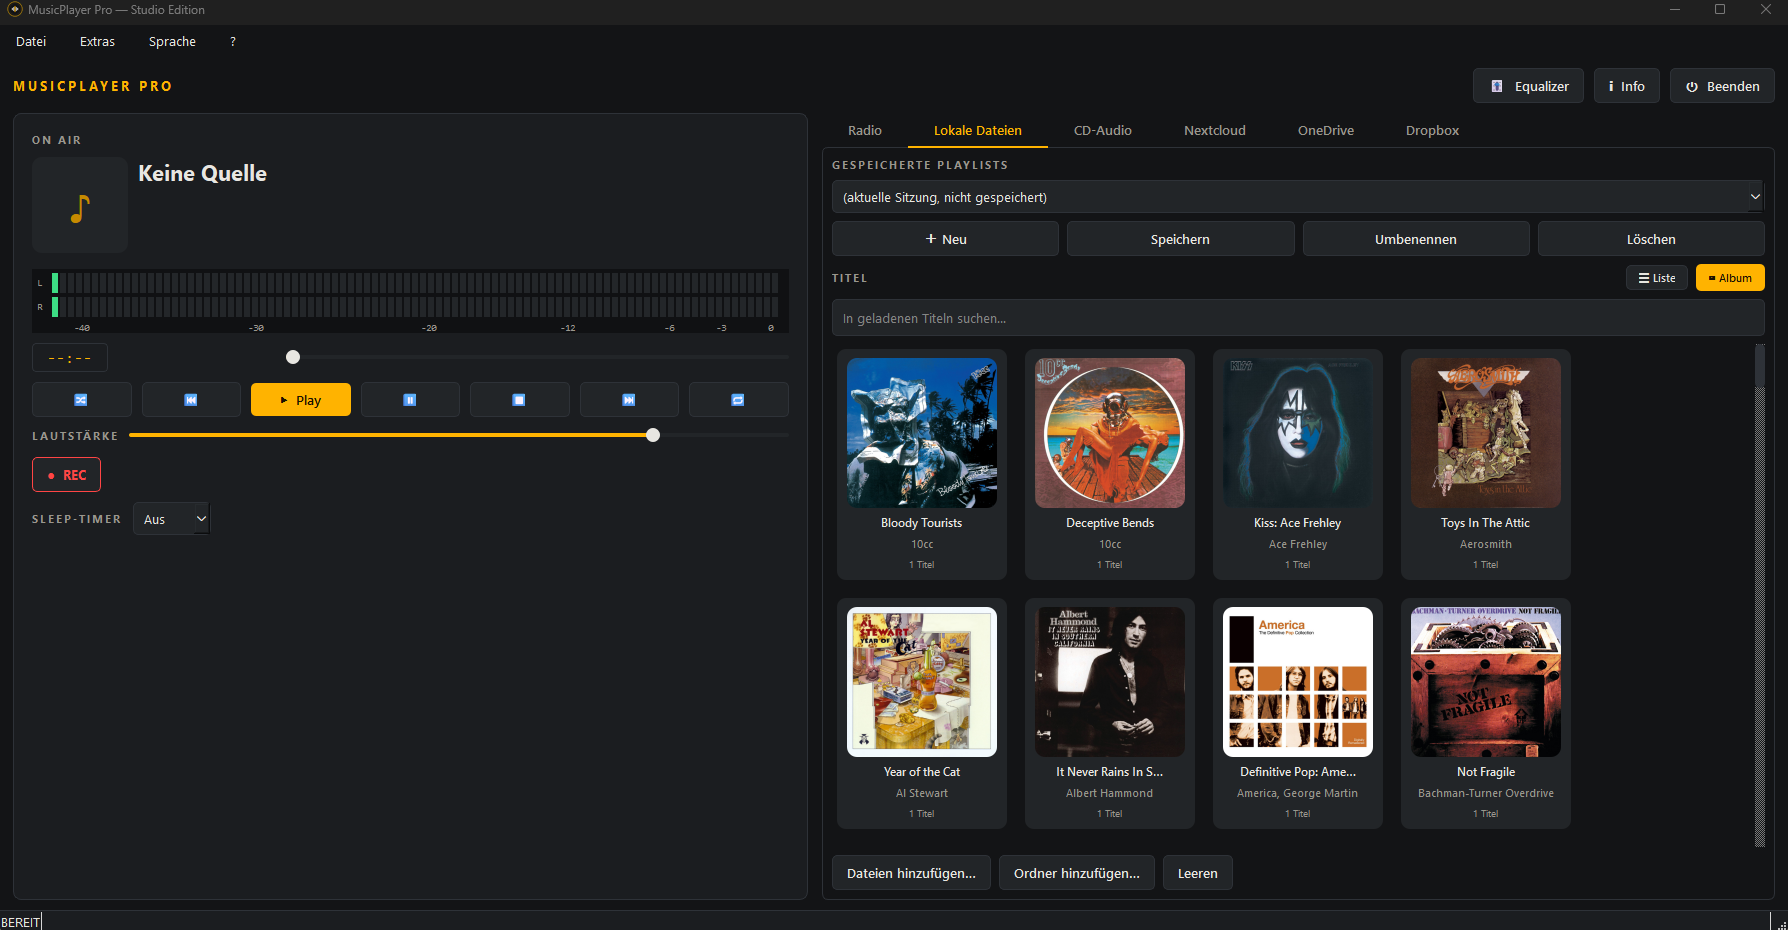Screen dimensions: 1788x930
Task: Expand the saved playlists dropdown
Action: pyautogui.click(x=1298, y=197)
